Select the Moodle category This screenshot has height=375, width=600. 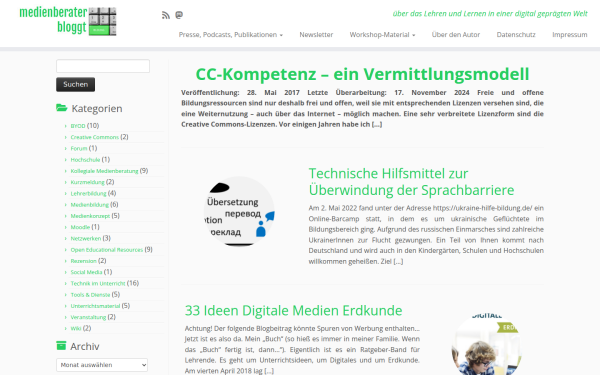pos(80,227)
